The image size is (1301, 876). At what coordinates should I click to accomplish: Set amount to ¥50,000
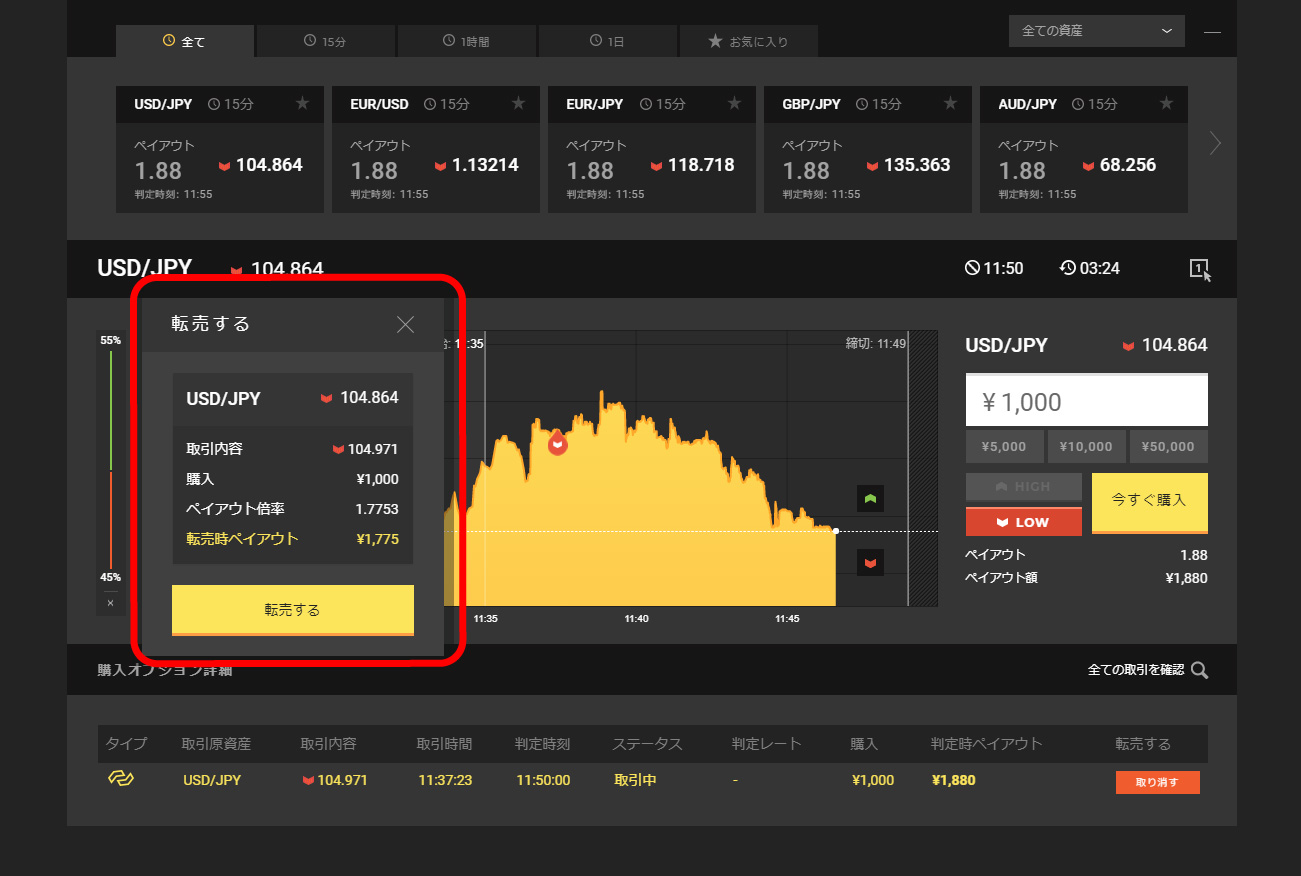(x=1168, y=447)
